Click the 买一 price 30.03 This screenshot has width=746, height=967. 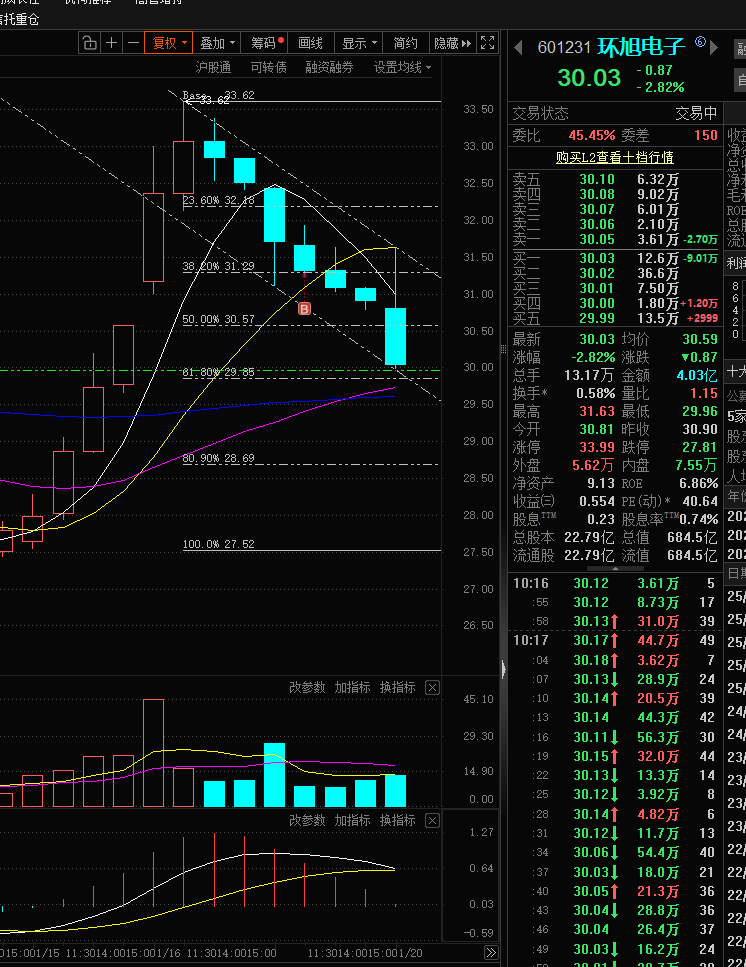point(597,258)
